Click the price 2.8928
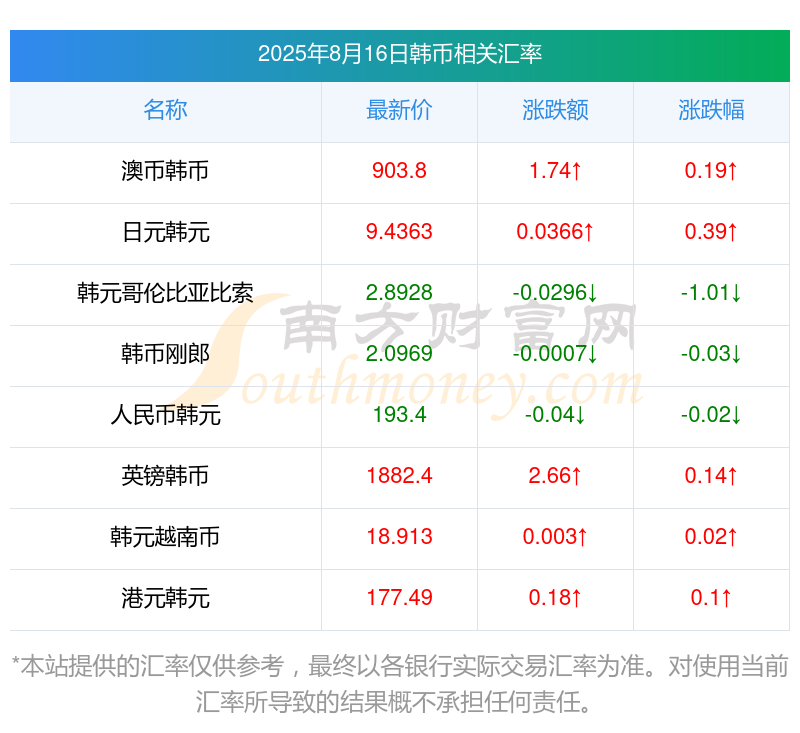The width and height of the screenshot is (800, 733). [399, 293]
